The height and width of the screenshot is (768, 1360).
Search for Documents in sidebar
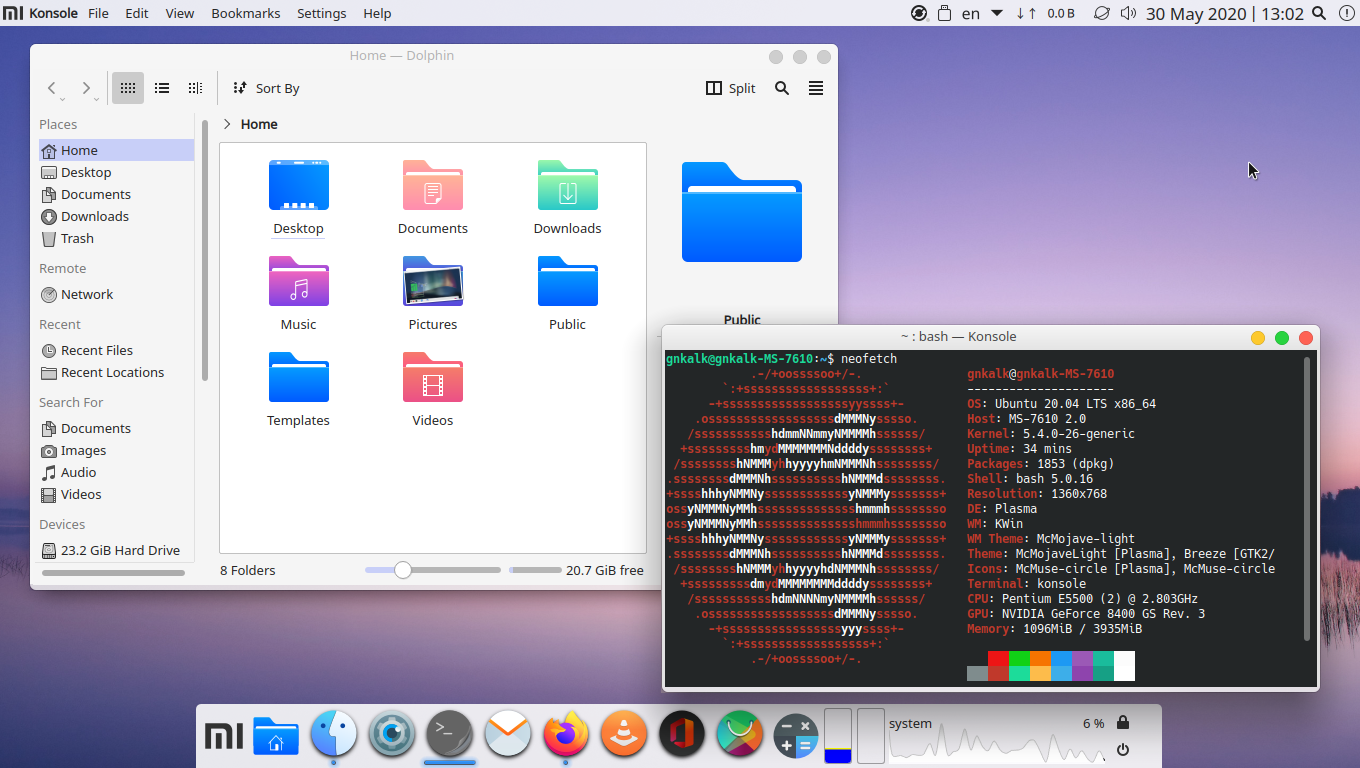coord(116,428)
